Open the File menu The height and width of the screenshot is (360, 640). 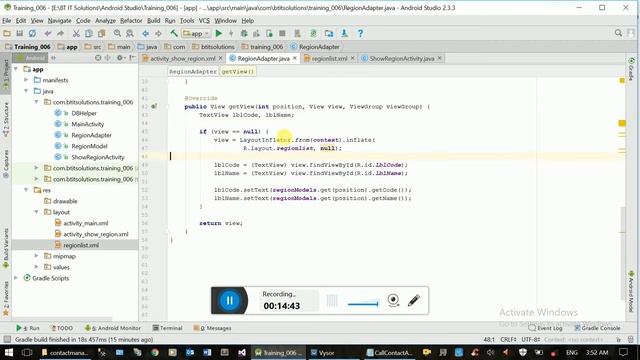[7, 20]
